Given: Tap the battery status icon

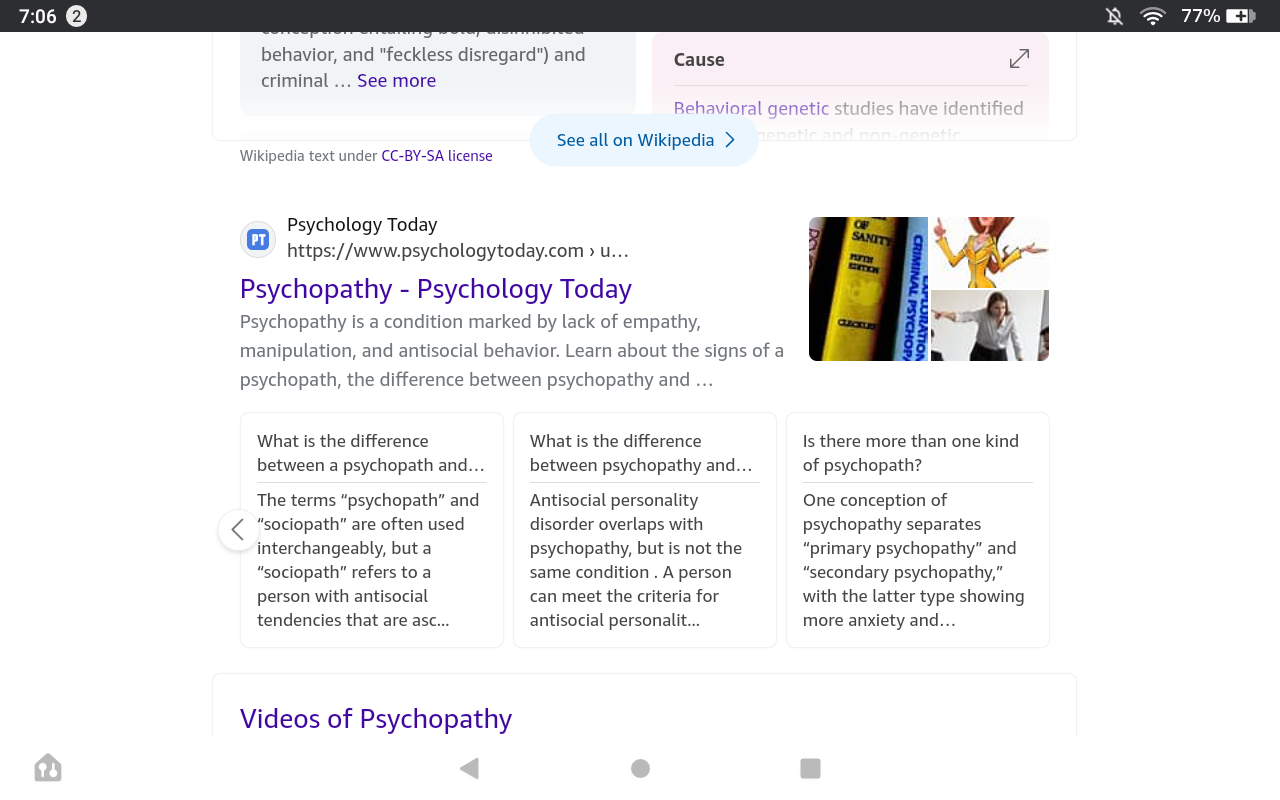Looking at the screenshot, I should (1241, 16).
